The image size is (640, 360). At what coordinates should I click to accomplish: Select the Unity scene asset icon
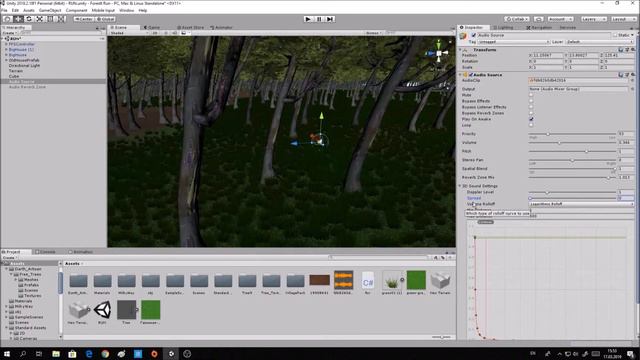[102, 310]
